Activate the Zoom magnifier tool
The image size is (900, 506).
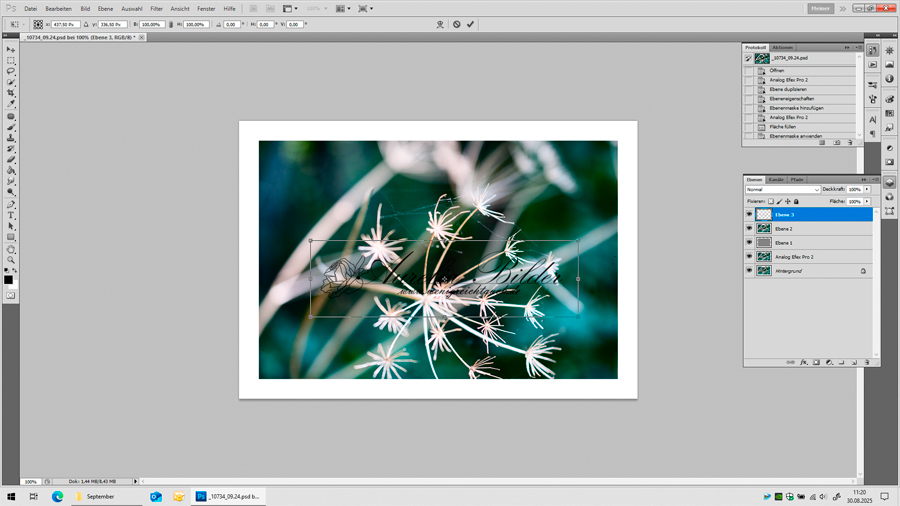pos(11,260)
